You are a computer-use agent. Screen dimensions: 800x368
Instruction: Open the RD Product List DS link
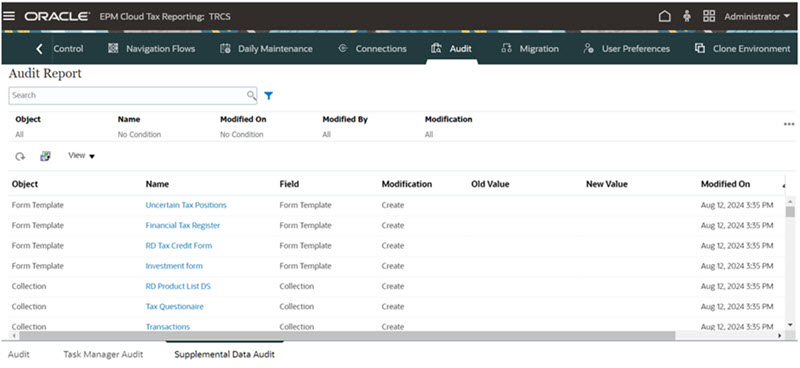click(x=178, y=287)
